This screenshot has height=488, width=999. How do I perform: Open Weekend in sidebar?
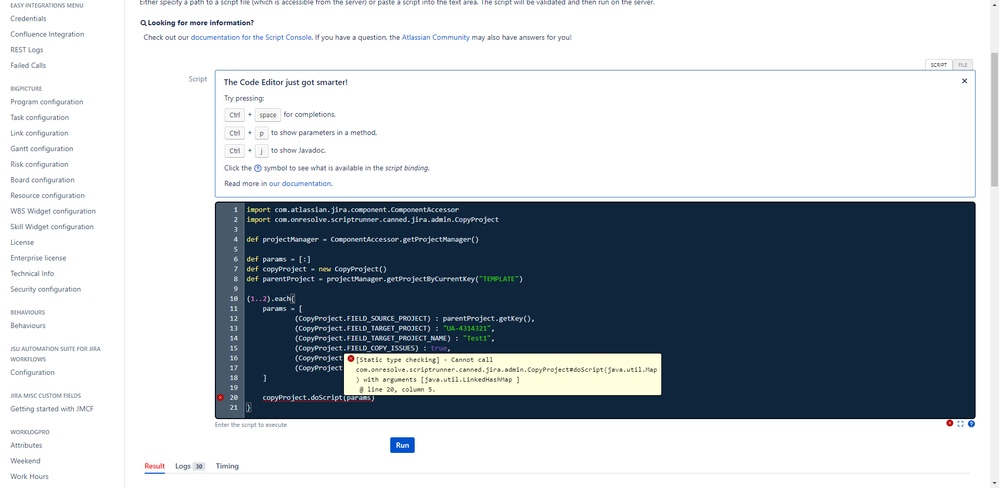click(x=25, y=461)
